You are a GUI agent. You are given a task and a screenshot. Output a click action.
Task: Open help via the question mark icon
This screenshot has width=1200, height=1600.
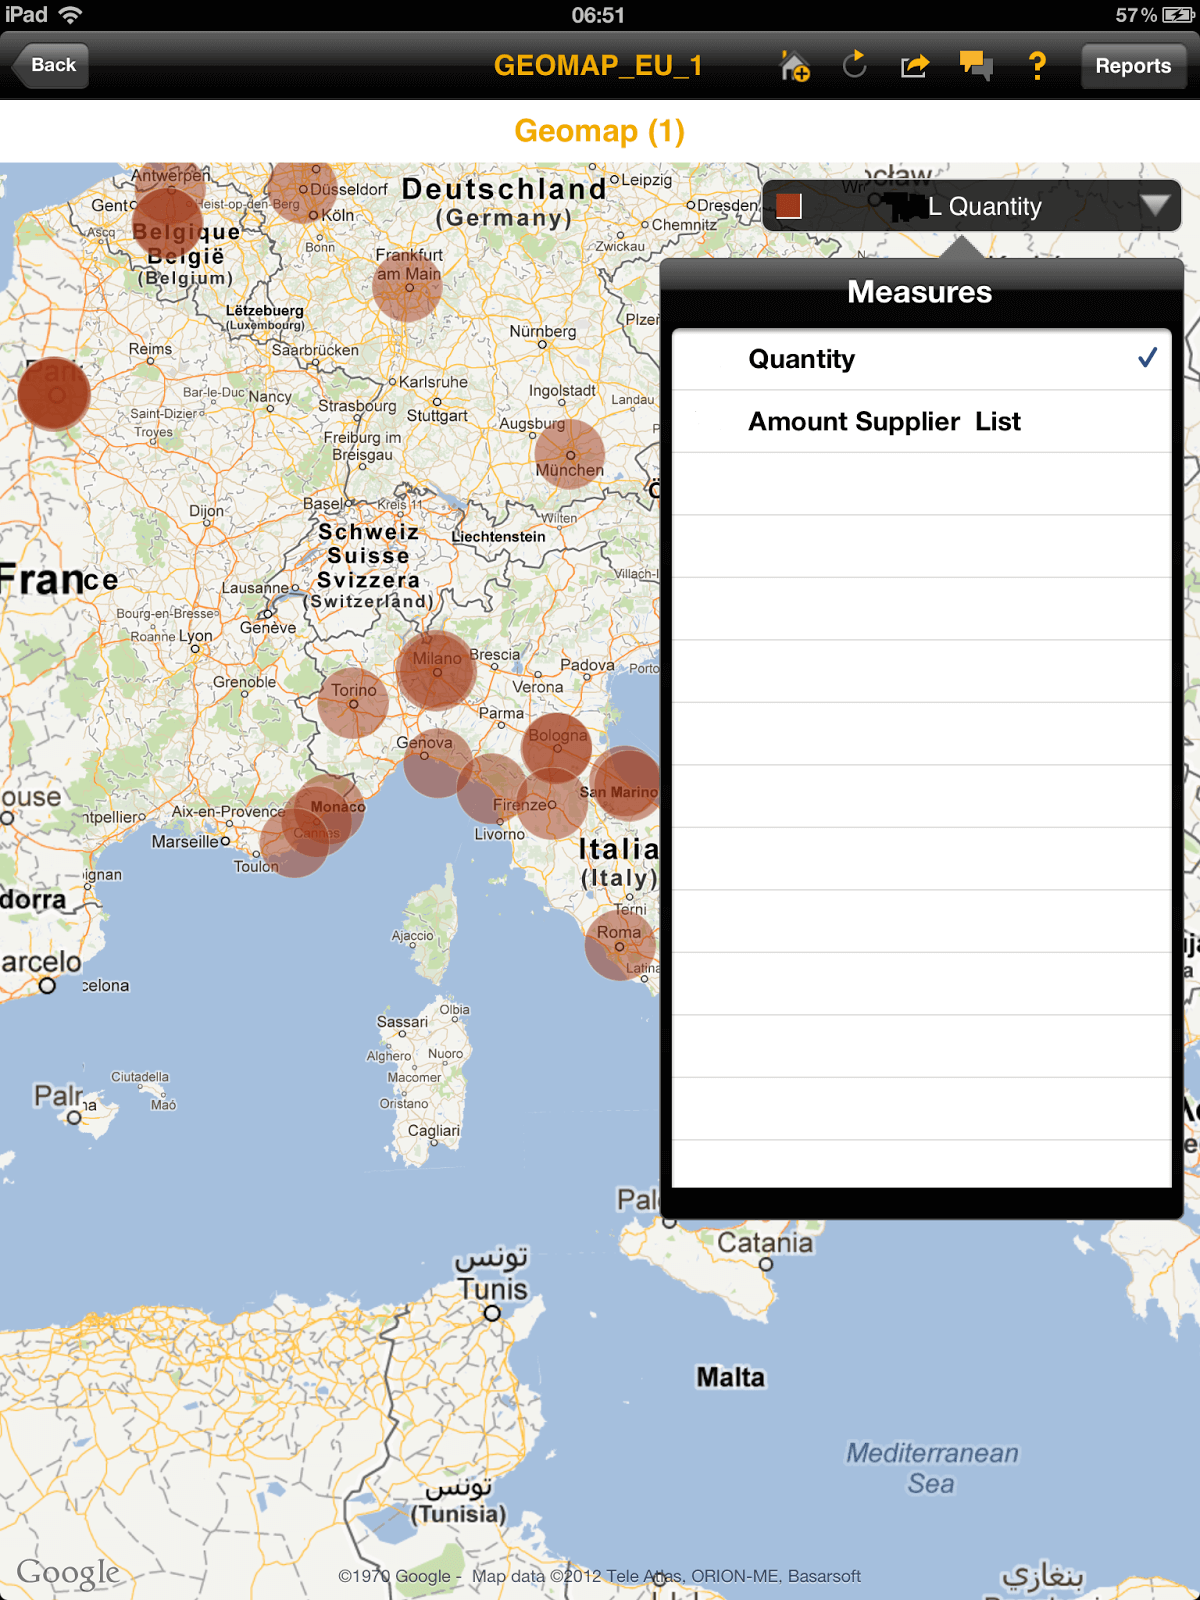pyautogui.click(x=1037, y=66)
